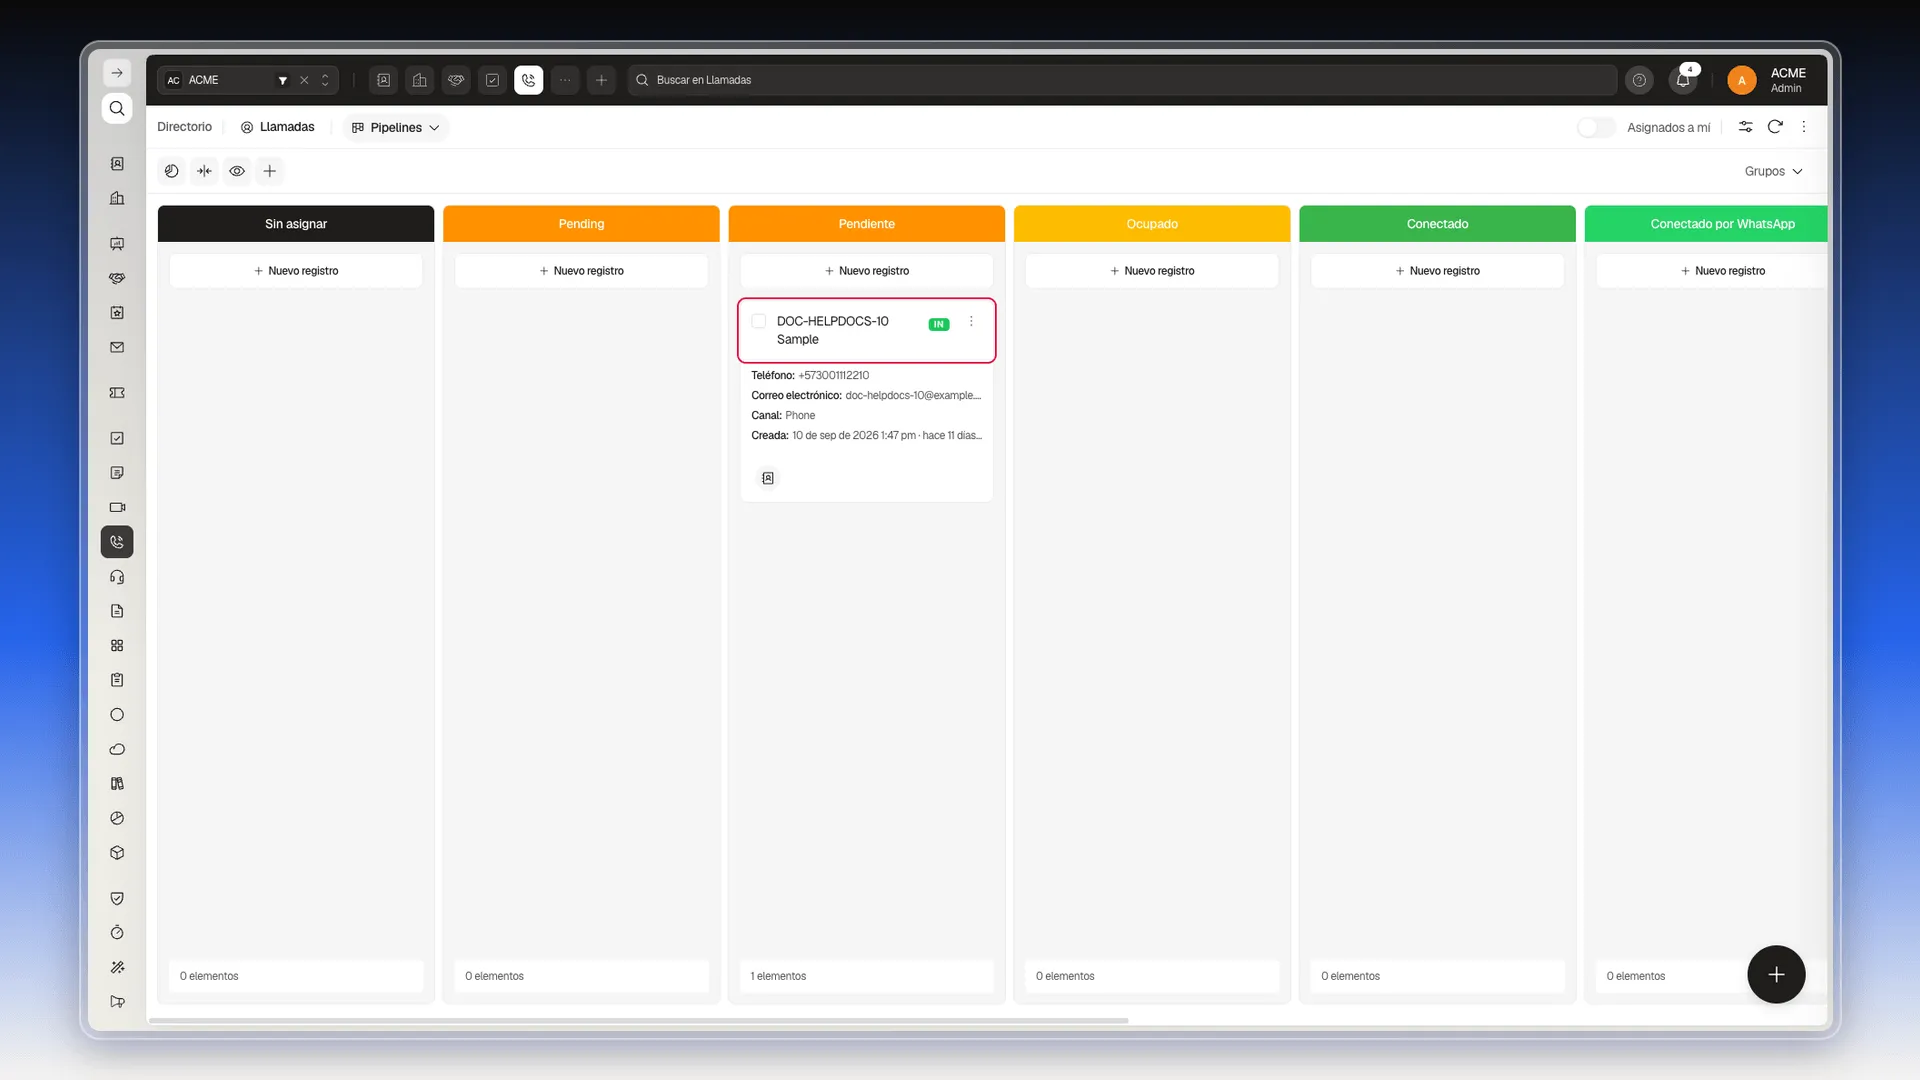Open the building tab icon in the top bar
Viewport: 1920px width, 1080px height.
[420, 80]
